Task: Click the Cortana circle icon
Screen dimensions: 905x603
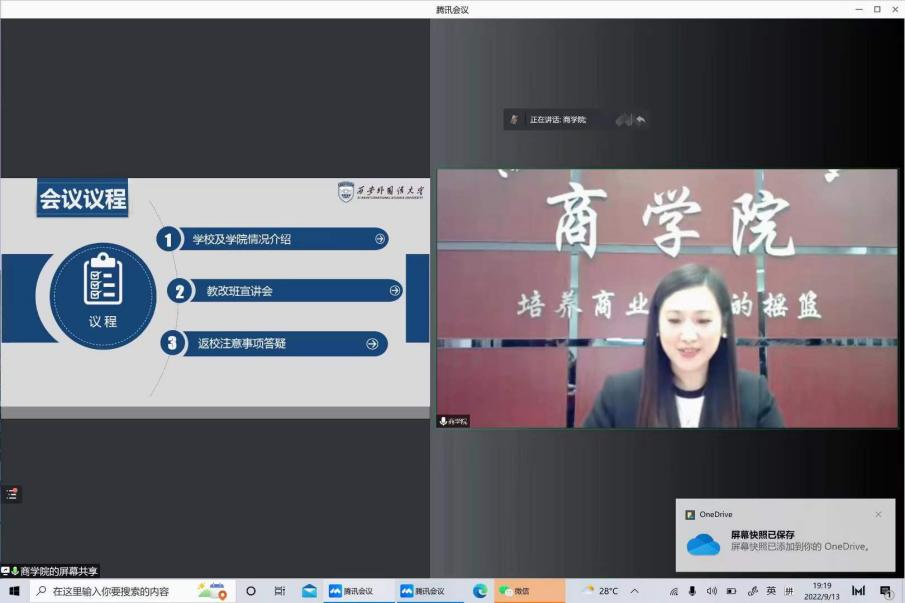Action: pyautogui.click(x=251, y=591)
